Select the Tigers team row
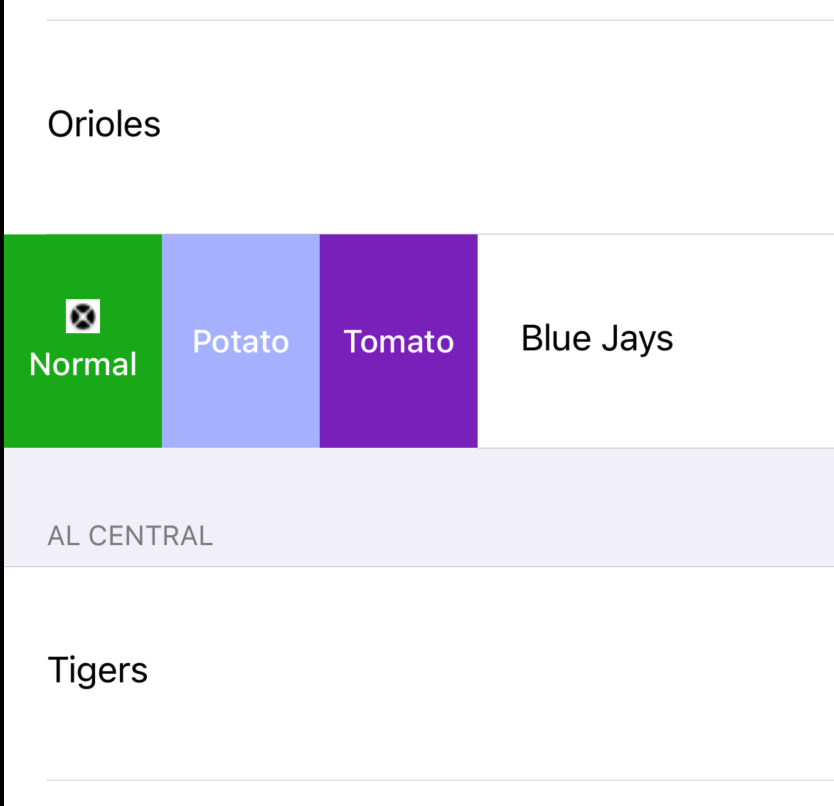834x806 pixels. (x=419, y=674)
